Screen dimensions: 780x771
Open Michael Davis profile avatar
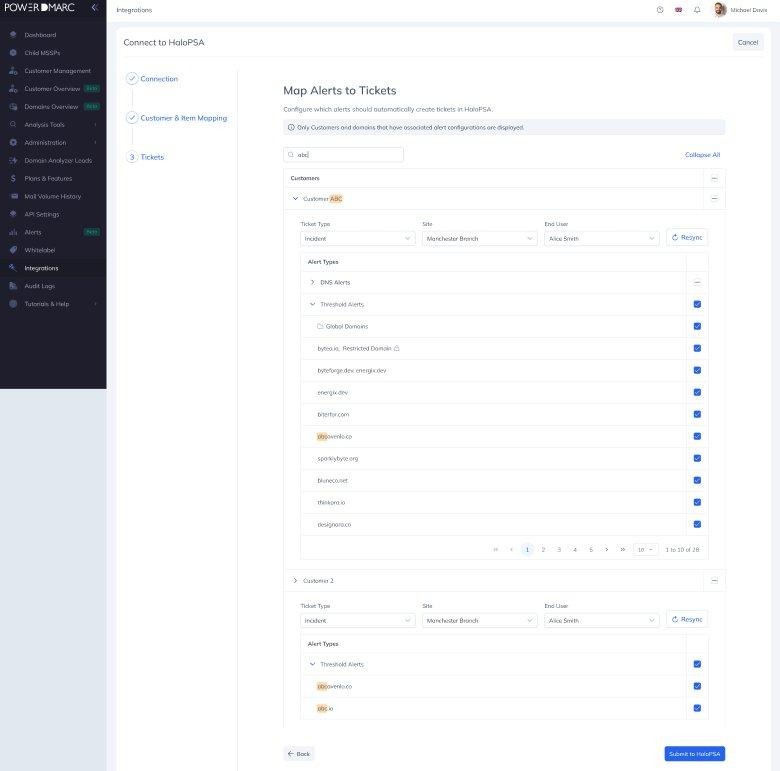click(x=719, y=9)
